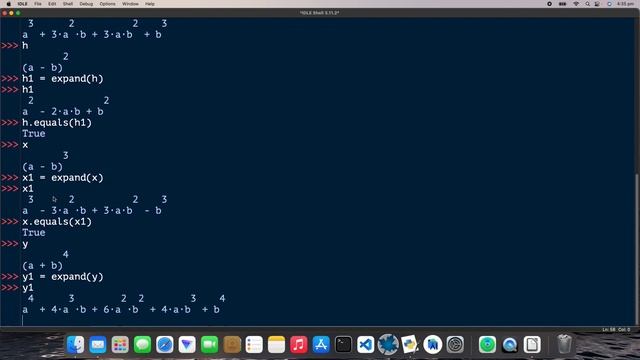The width and height of the screenshot is (640, 360).
Task: Open the Window menu
Action: [130, 4]
